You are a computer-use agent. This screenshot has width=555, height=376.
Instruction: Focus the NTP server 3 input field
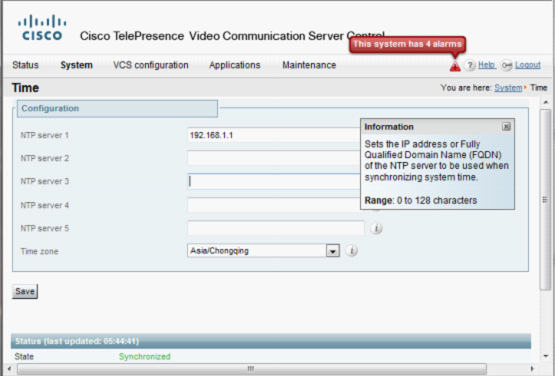coord(274,181)
